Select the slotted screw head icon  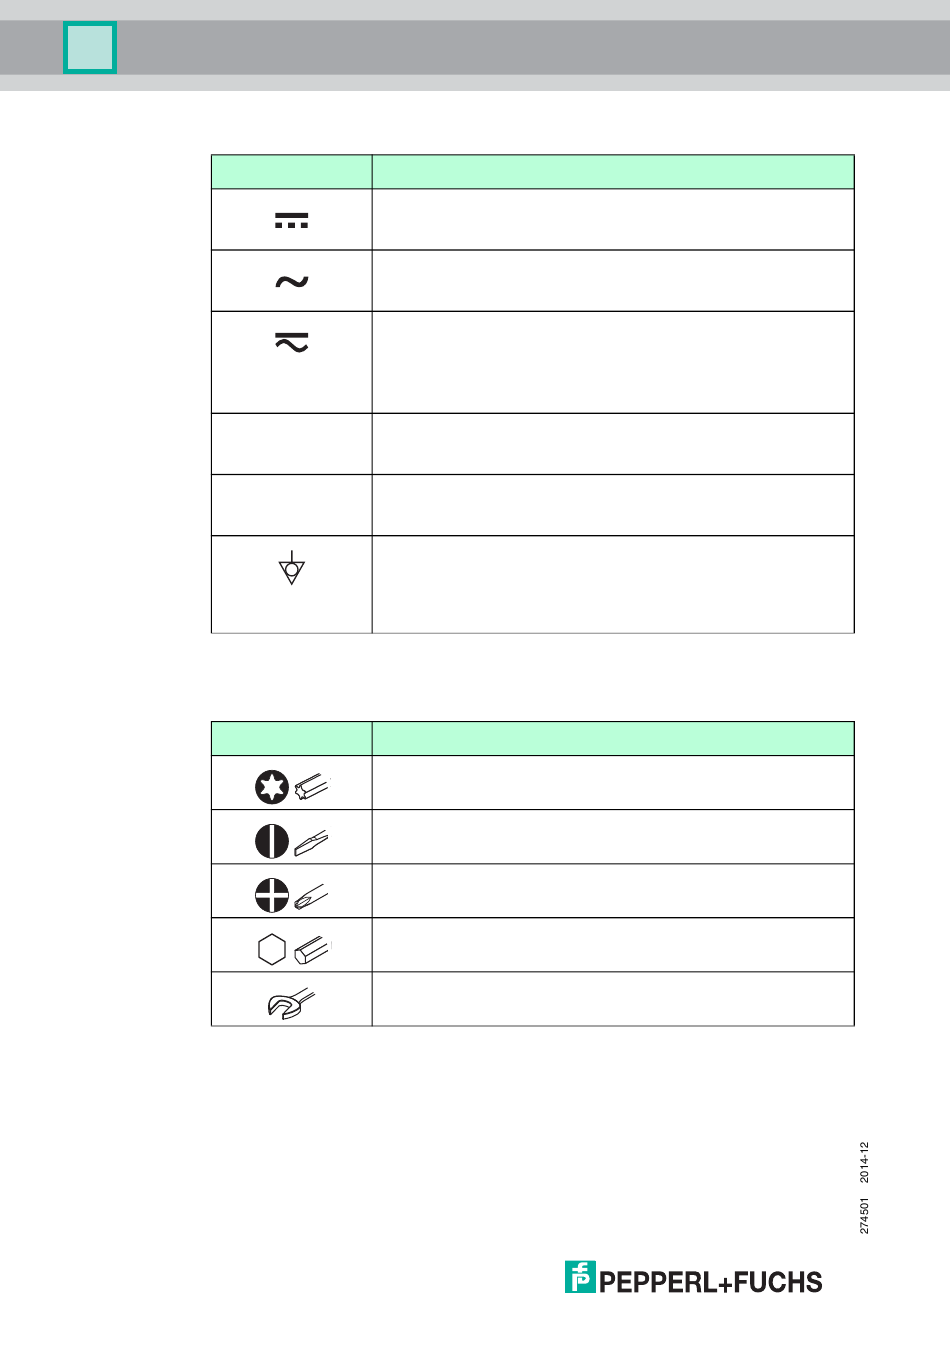pos(271,842)
